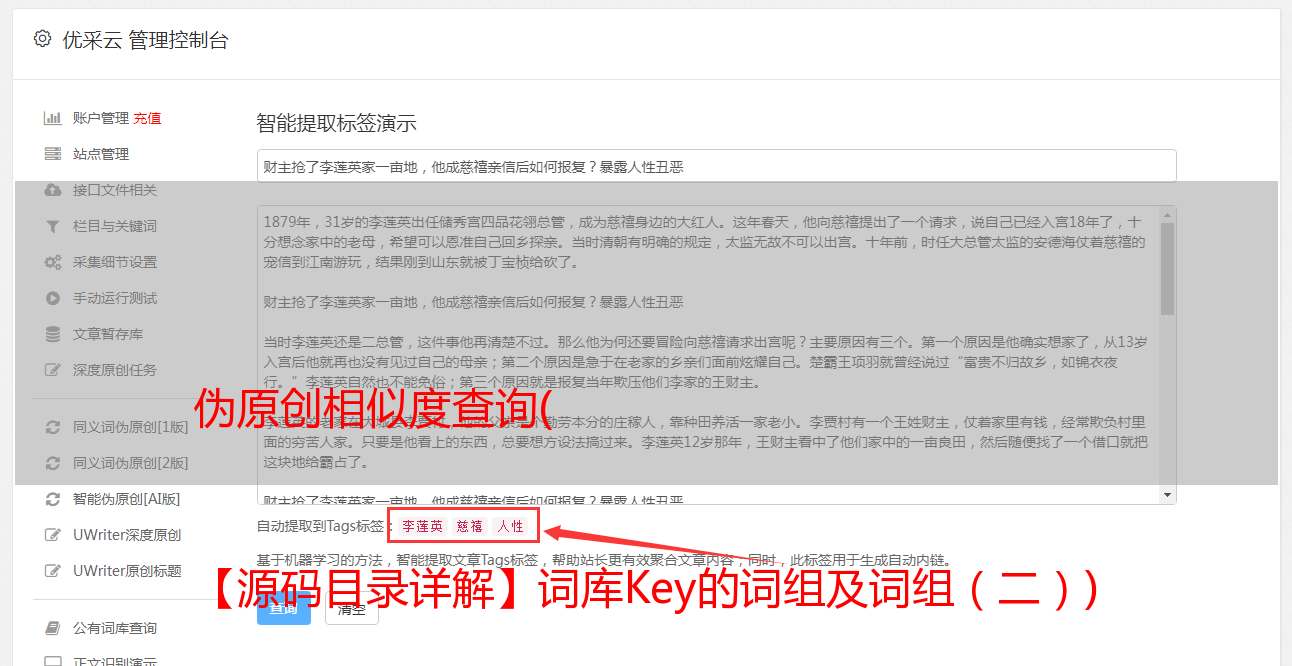Click the article title input field
This screenshot has height=666, width=1292.
point(716,166)
